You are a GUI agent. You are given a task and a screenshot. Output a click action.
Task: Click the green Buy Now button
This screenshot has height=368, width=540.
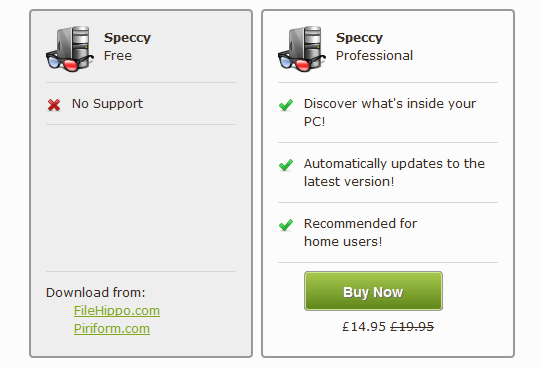point(373,291)
